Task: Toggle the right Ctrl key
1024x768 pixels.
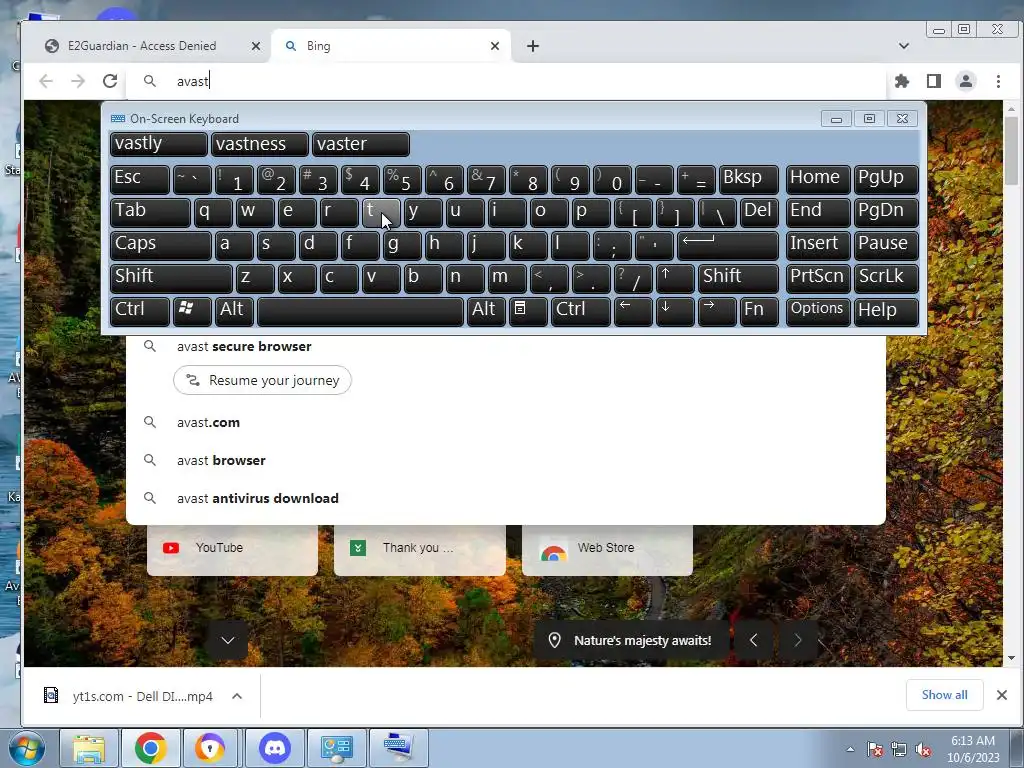Action: click(x=581, y=312)
